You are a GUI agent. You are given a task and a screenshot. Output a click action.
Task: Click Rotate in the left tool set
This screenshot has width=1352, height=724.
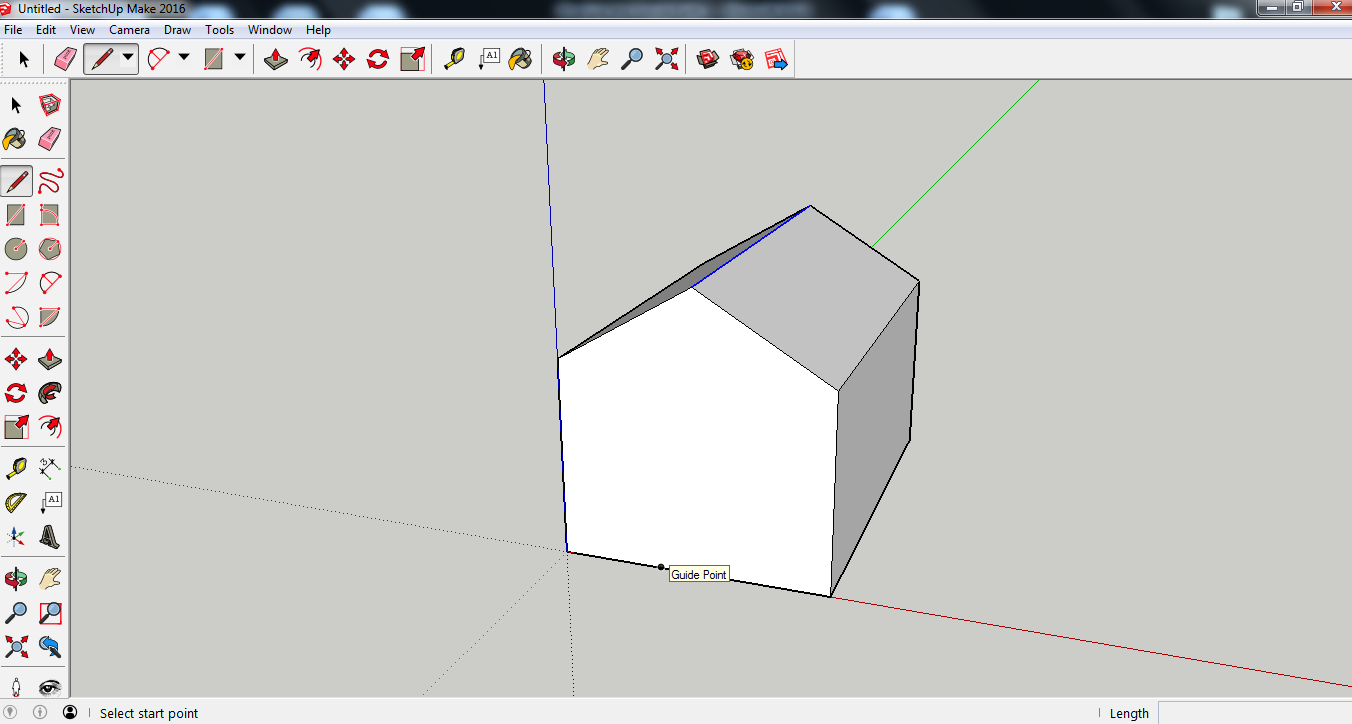16,393
